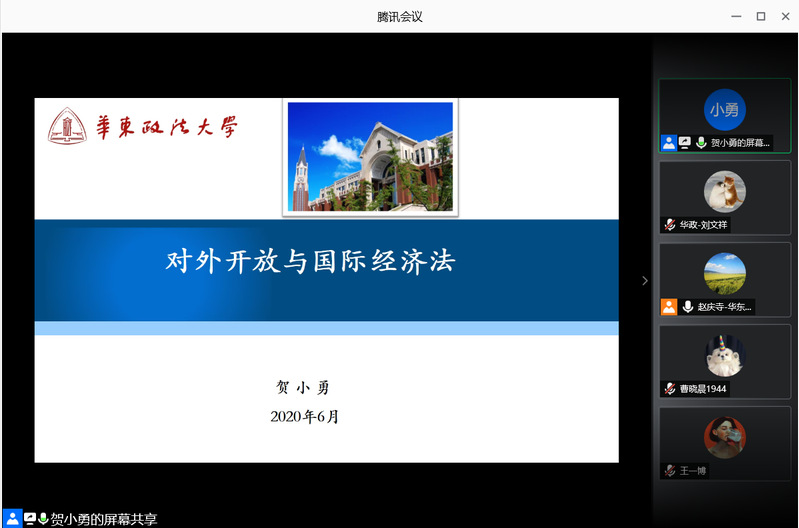
Task: Click the 华政-刘文祥 name label
Action: [703, 225]
